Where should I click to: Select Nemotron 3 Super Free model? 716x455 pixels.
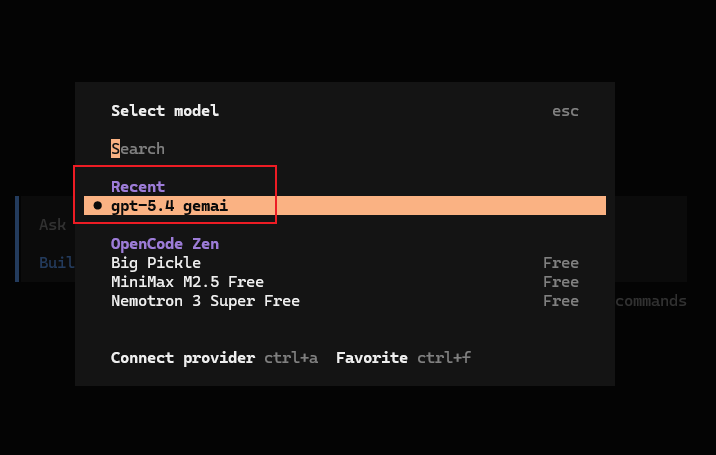[205, 301]
